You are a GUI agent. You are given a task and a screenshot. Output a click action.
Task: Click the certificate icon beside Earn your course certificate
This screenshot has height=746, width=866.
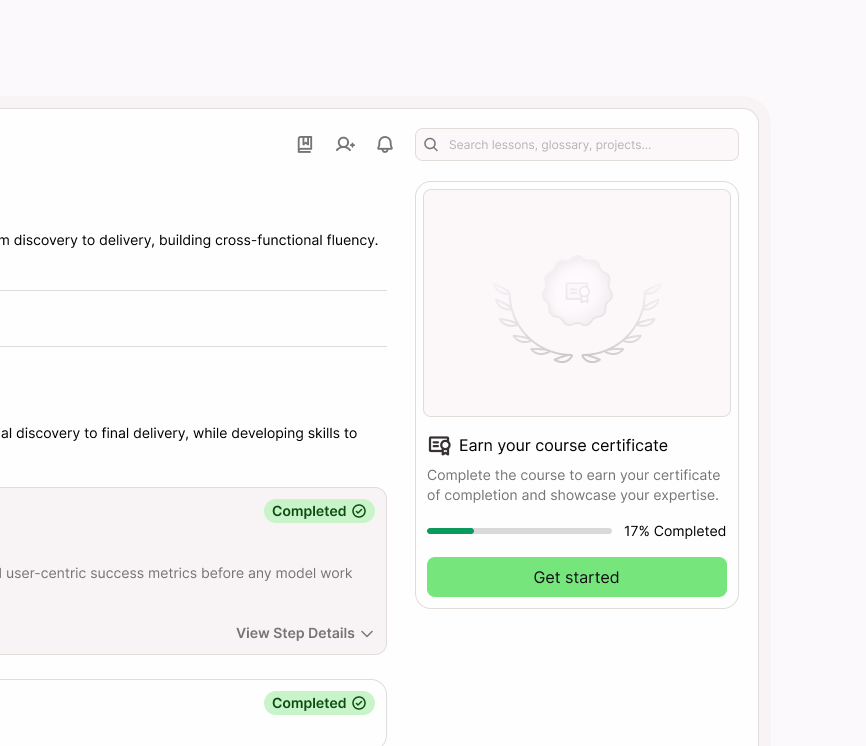click(x=440, y=446)
